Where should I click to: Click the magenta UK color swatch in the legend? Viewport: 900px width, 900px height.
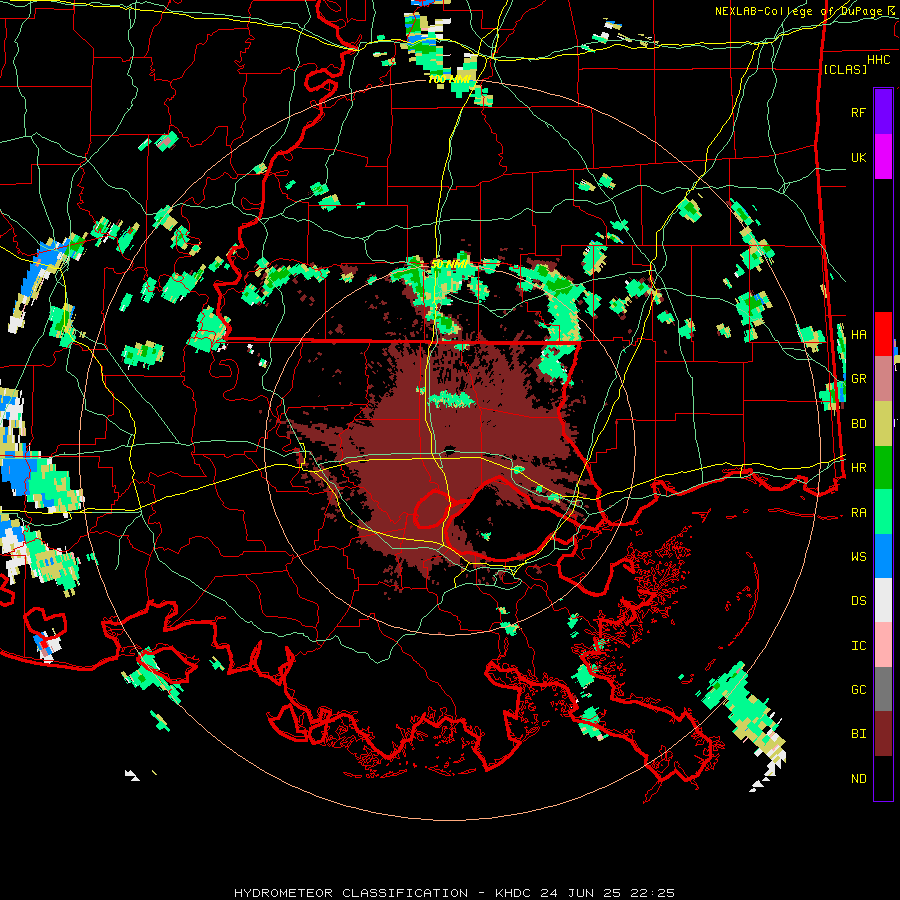pyautogui.click(x=883, y=157)
